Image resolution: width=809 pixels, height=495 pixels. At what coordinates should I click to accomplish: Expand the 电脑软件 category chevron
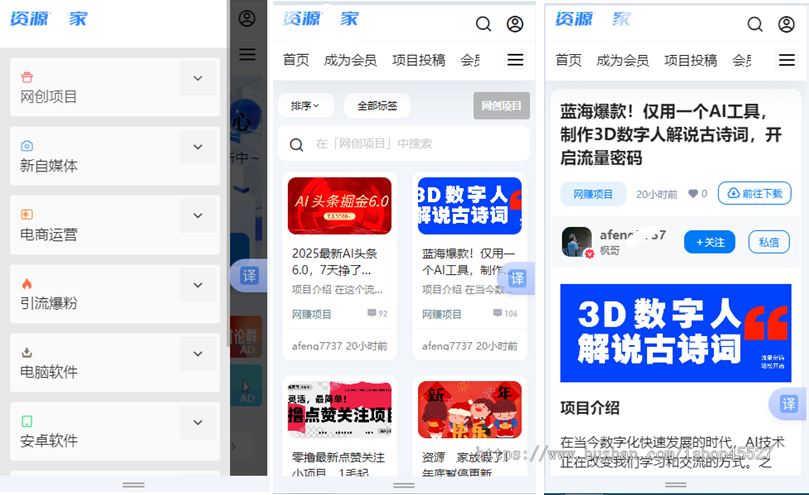[198, 354]
